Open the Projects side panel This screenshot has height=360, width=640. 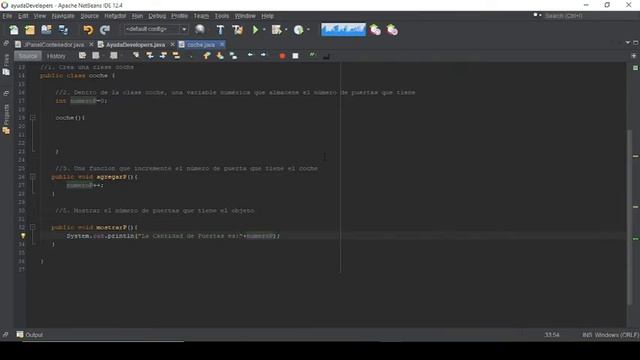coord(6,118)
